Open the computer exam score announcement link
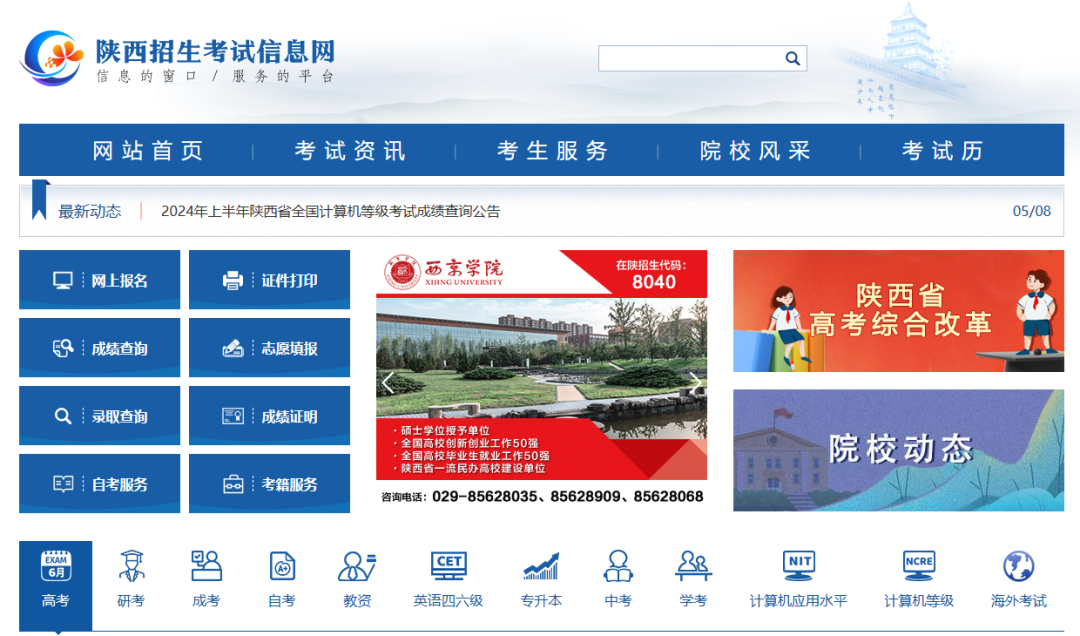1080x636 pixels. pyautogui.click(x=330, y=211)
